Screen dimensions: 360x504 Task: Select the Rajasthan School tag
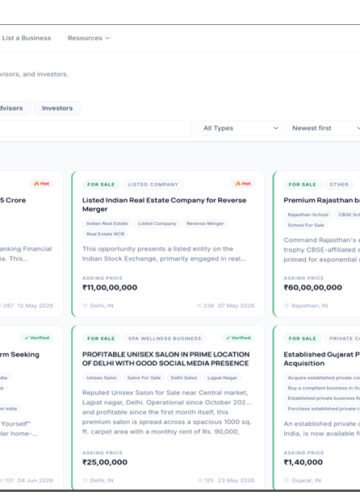(308, 215)
